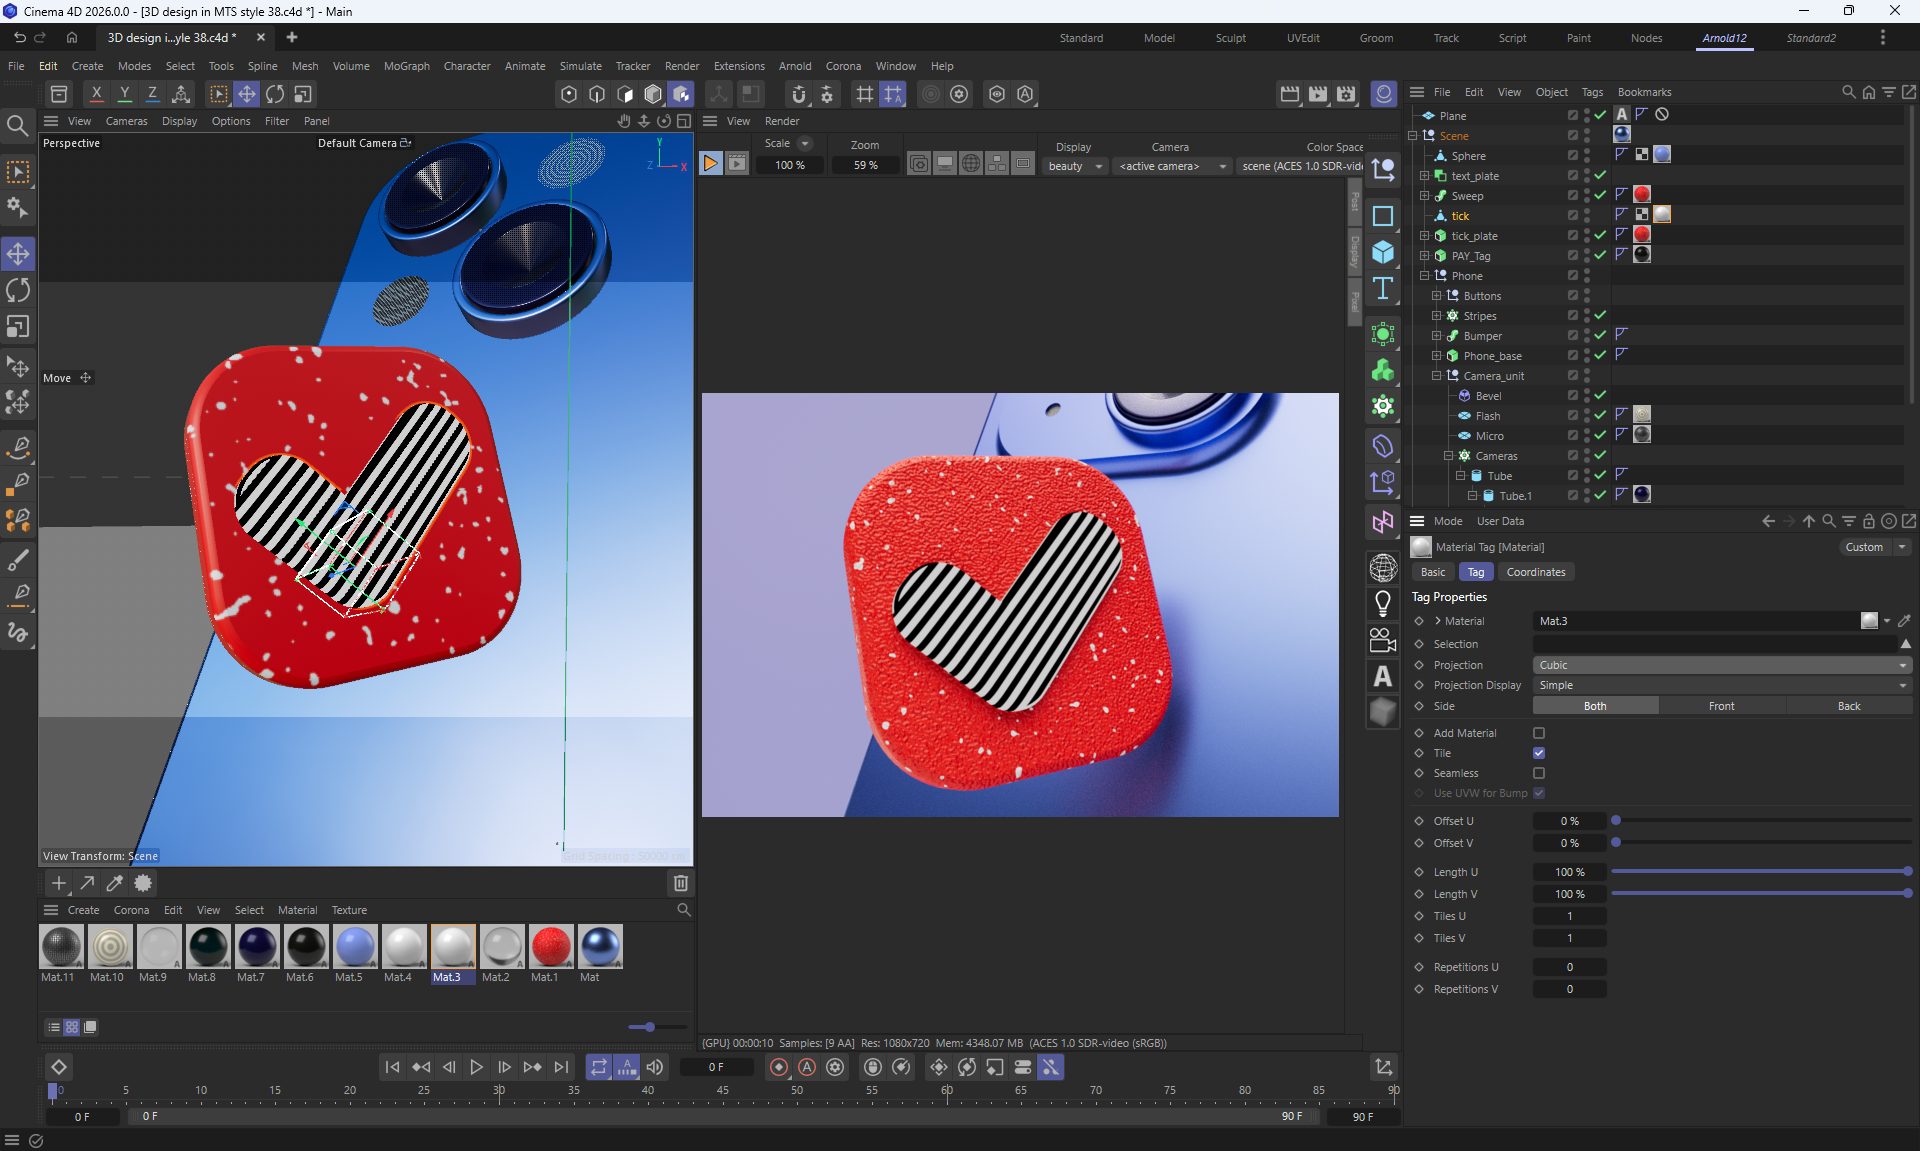This screenshot has height=1151, width=1920.
Task: Open the Display dropdown showing beauty
Action: [x=1075, y=166]
